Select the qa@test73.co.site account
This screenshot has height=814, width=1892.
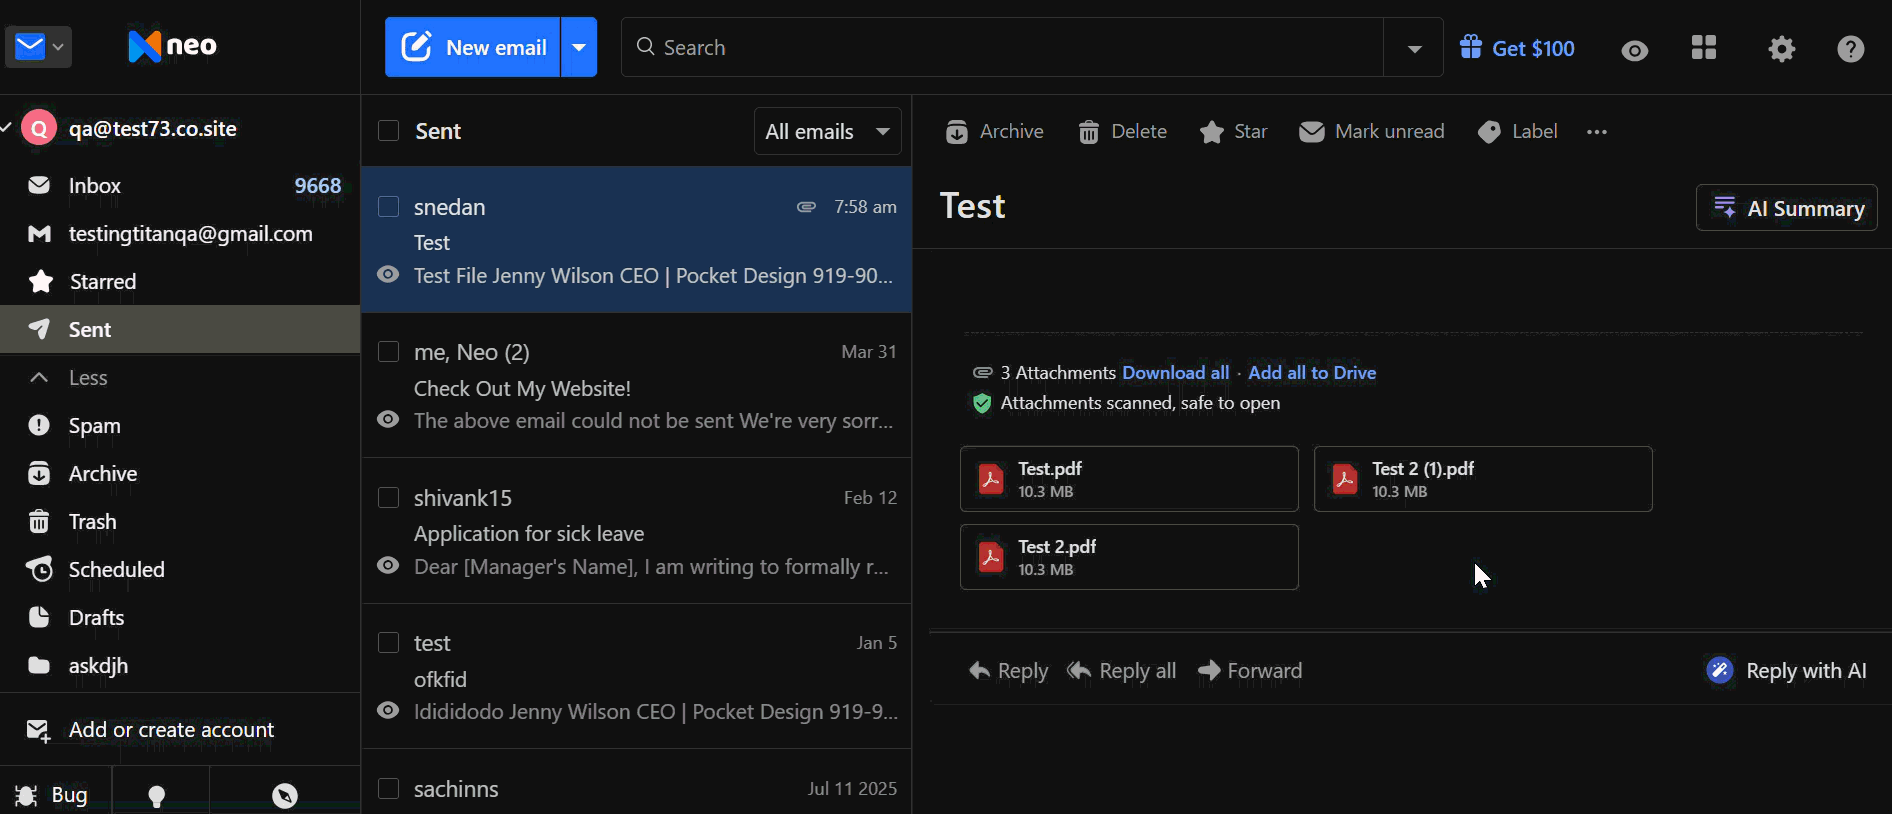click(152, 128)
